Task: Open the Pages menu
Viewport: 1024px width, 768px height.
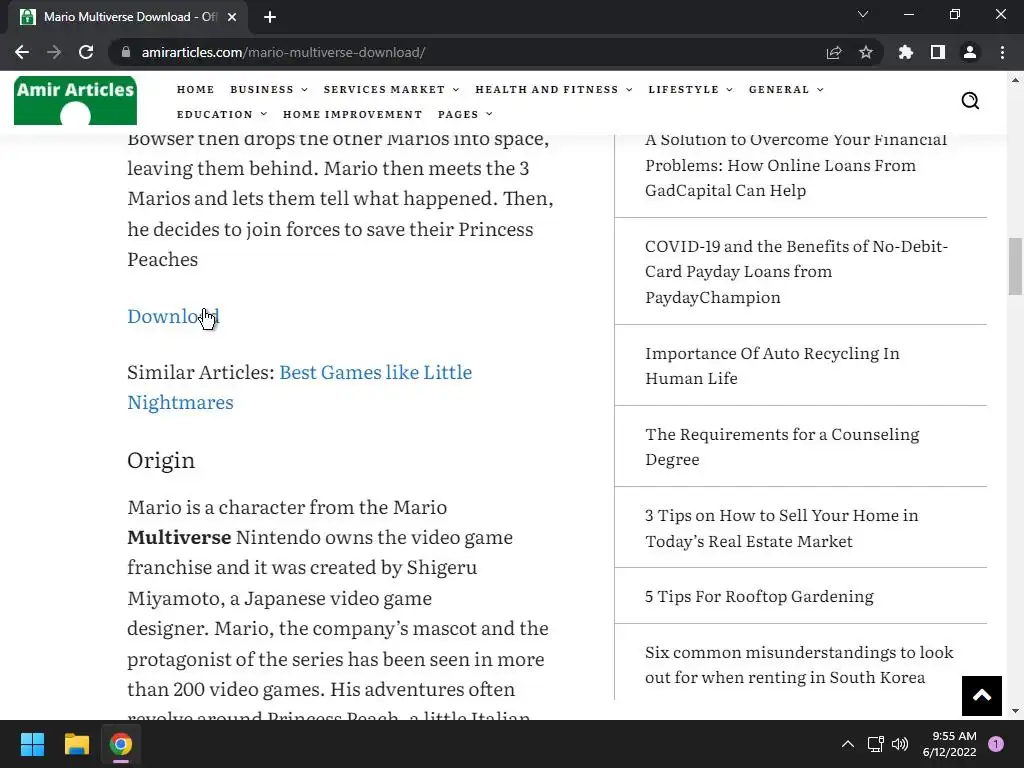Action: 458,114
